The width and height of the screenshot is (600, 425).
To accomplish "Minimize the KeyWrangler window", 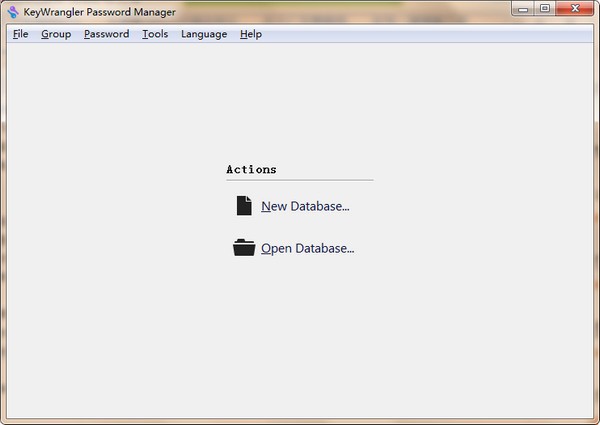I will [523, 8].
